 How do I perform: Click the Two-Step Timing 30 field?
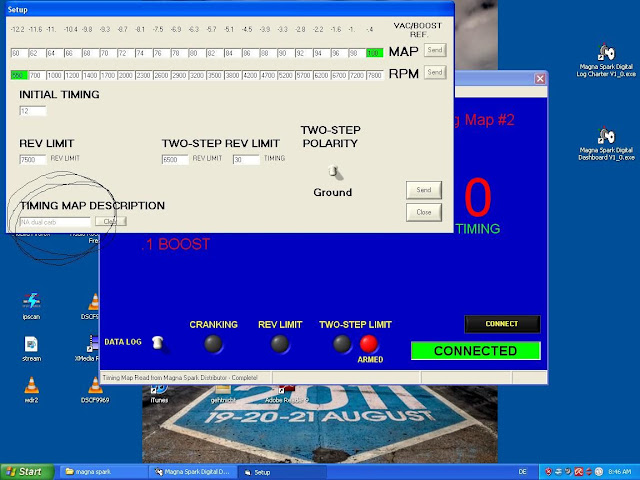pyautogui.click(x=246, y=160)
